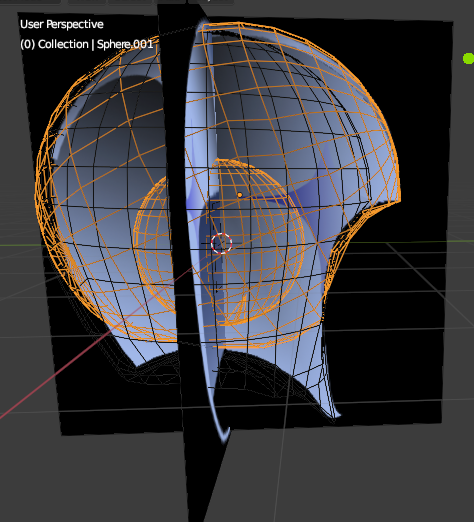Click the rightmost cropped header button at top
The image size is (474, 522).
[211, 1]
